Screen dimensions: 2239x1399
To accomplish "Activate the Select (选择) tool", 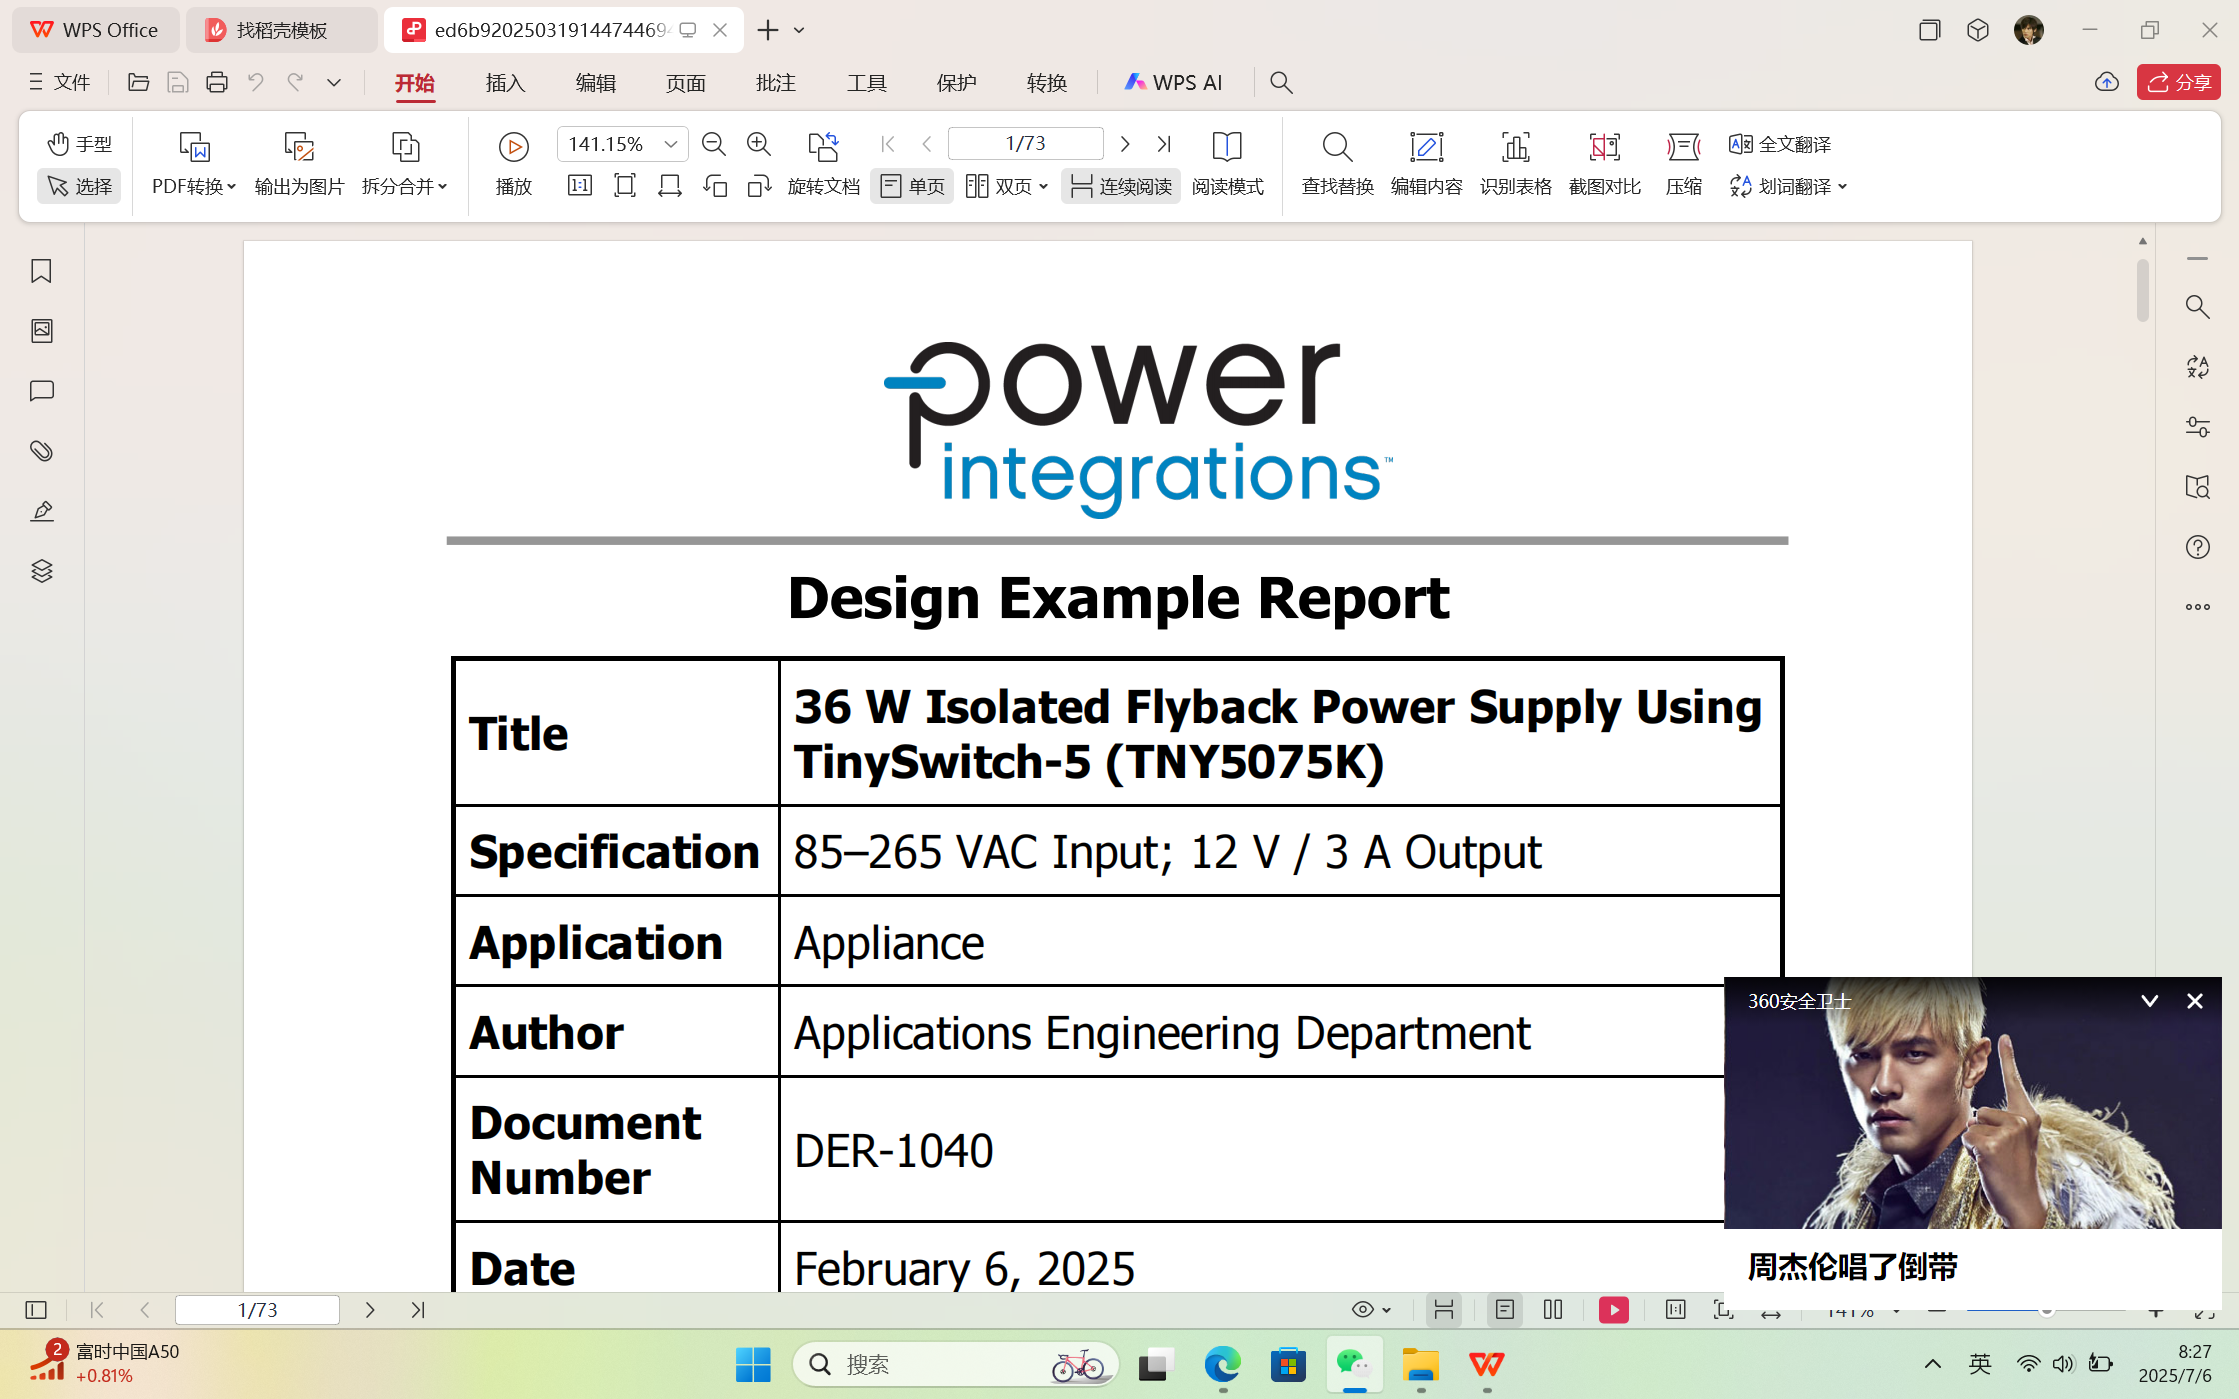I will point(79,186).
